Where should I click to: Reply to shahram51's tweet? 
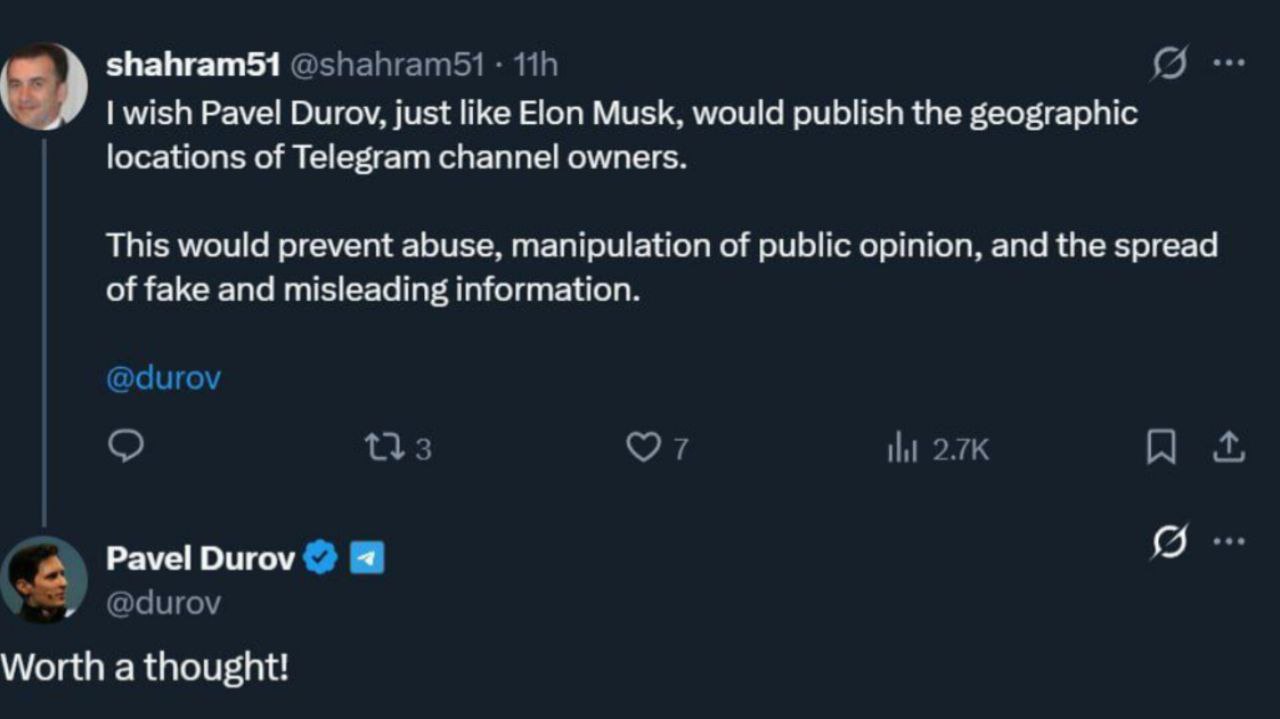[126, 447]
